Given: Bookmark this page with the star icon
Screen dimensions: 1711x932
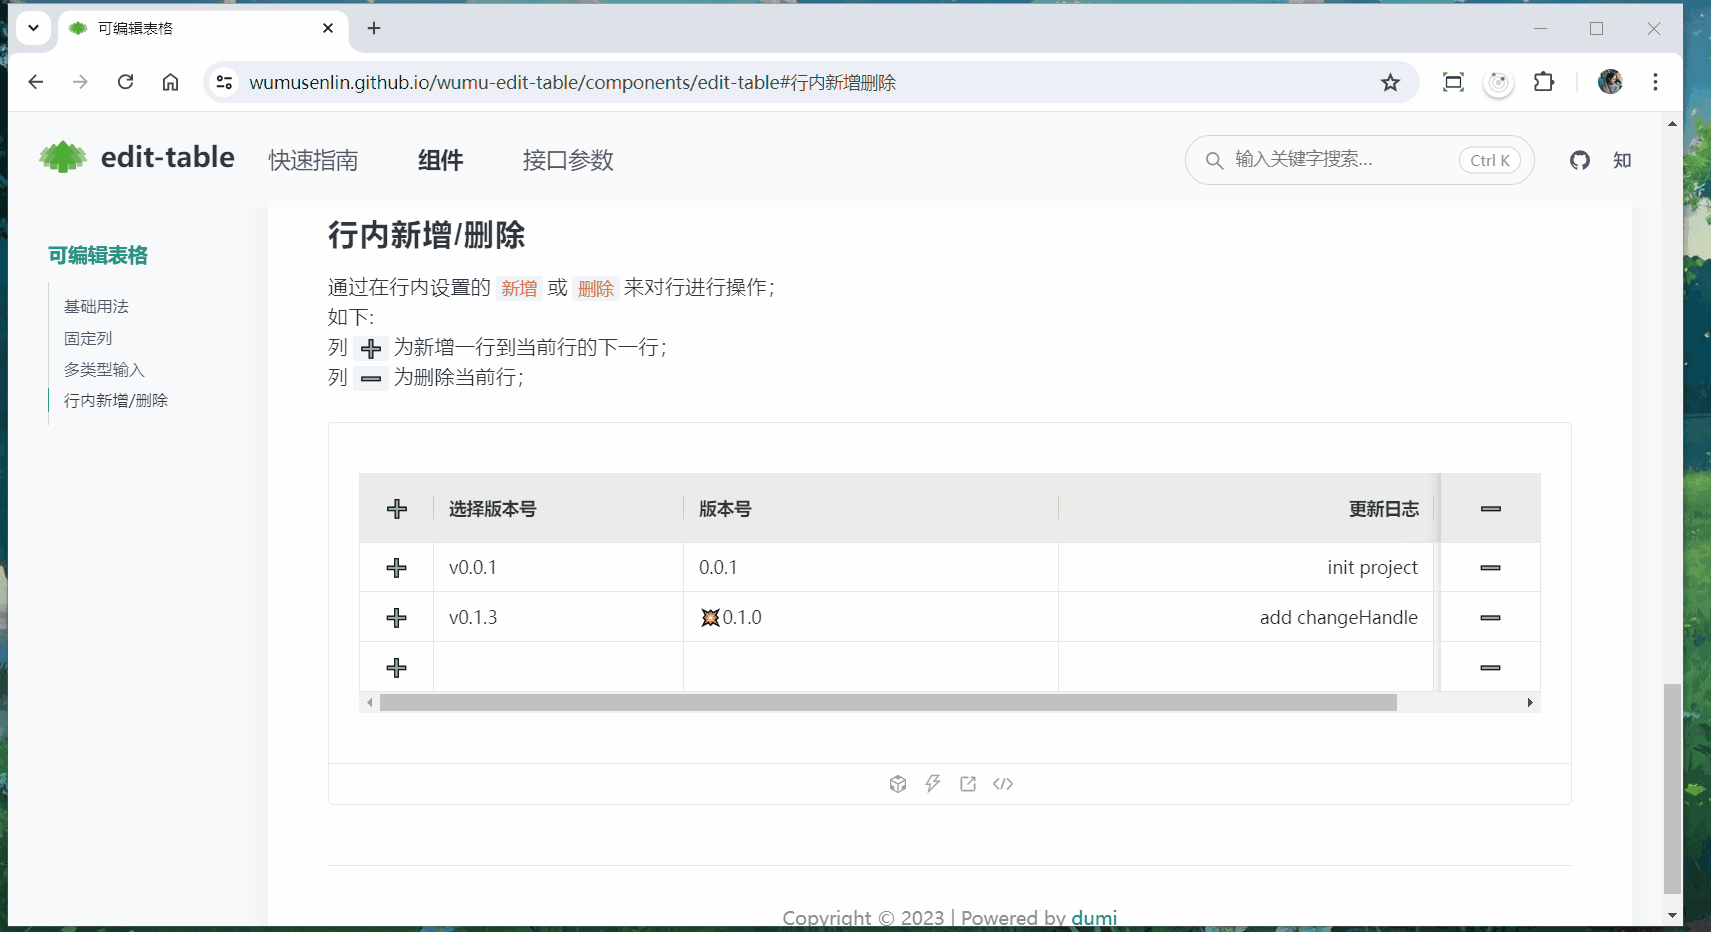Looking at the screenshot, I should pyautogui.click(x=1391, y=82).
